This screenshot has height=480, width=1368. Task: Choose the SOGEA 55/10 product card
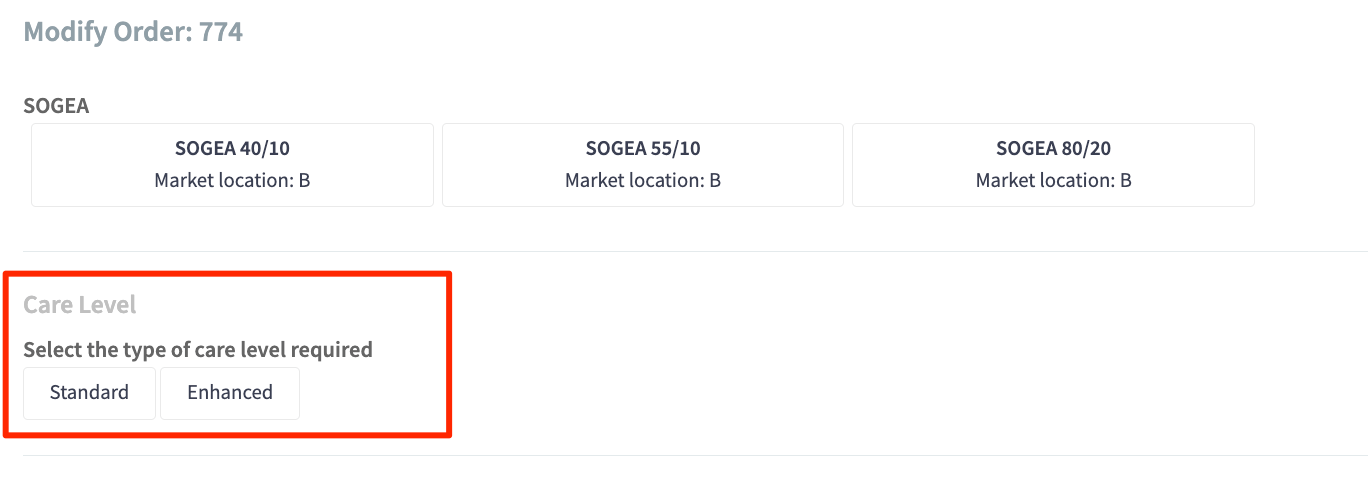[642, 165]
